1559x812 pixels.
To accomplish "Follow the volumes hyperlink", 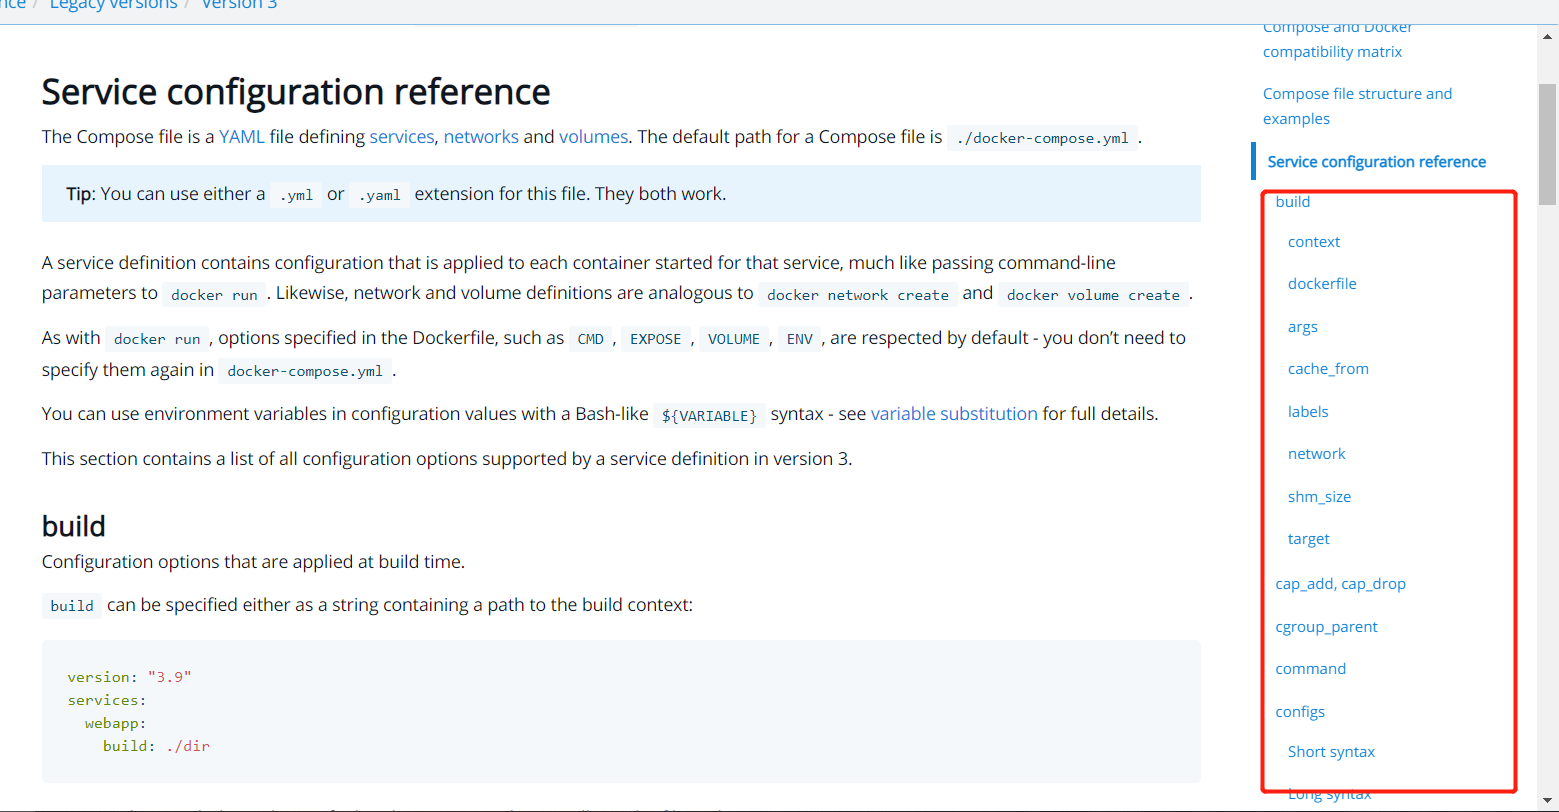I will [593, 137].
